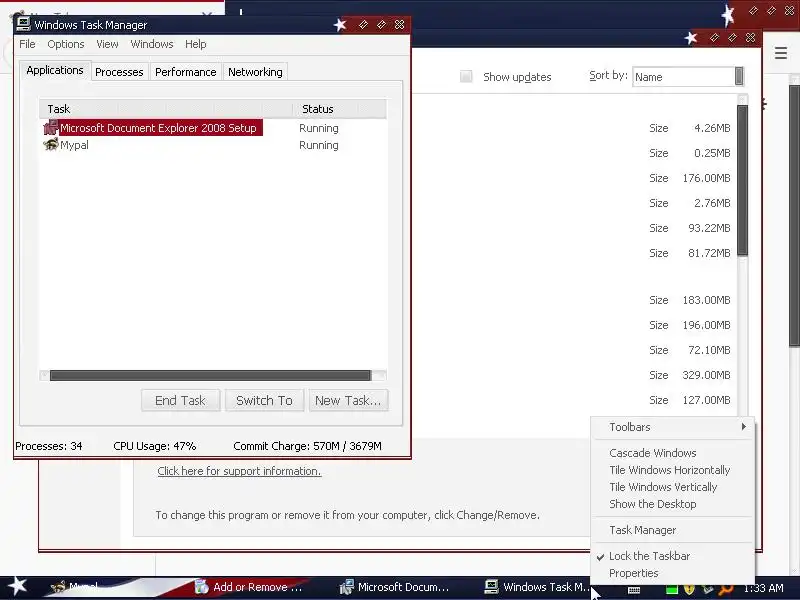Toggle the Show updates checkbox
Viewport: 800px width, 600px height.
pos(466,77)
